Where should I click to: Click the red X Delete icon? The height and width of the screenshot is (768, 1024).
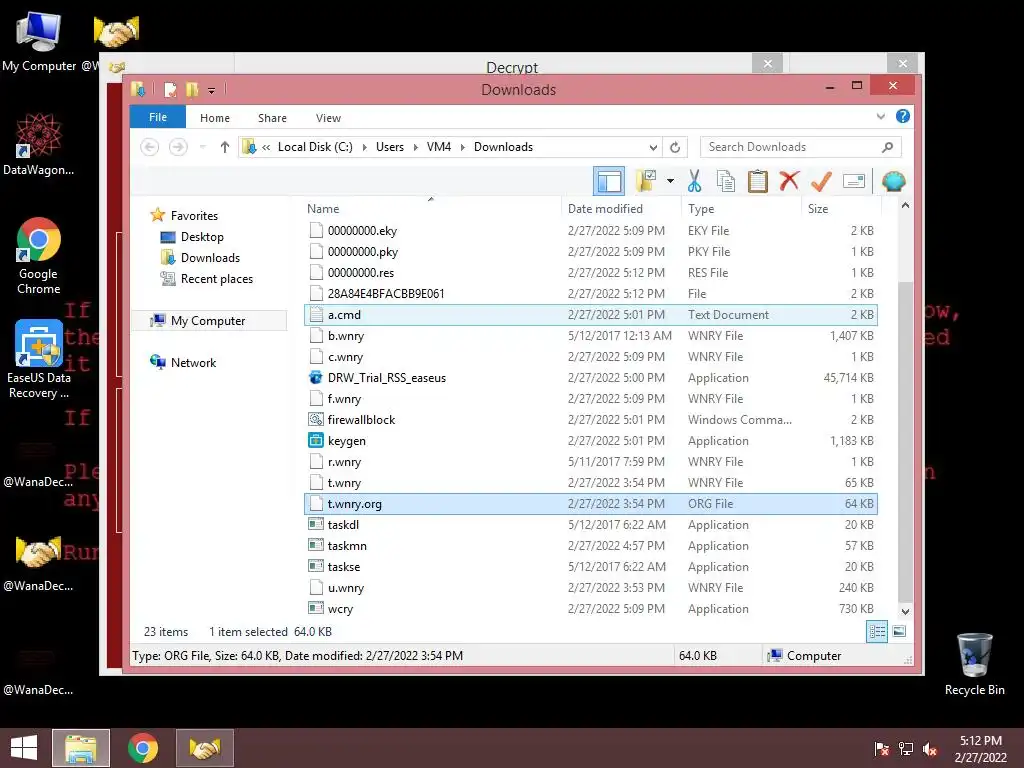click(789, 181)
